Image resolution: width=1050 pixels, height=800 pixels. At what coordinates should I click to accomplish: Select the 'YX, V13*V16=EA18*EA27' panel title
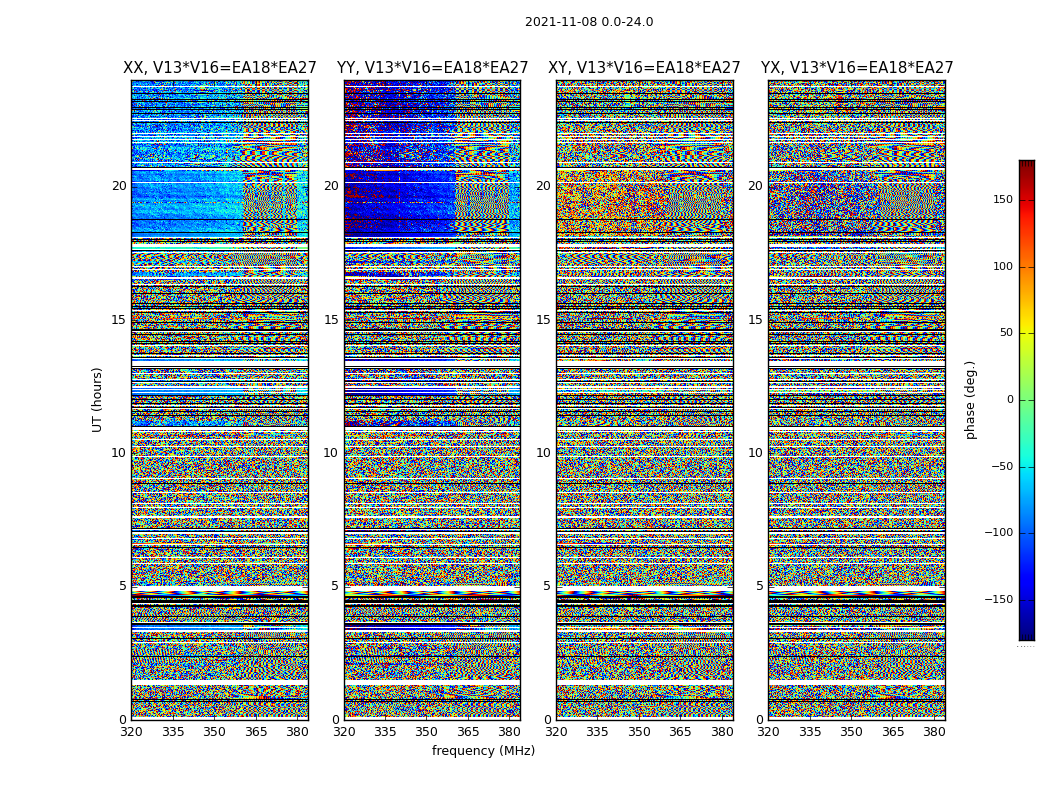pyautogui.click(x=857, y=68)
